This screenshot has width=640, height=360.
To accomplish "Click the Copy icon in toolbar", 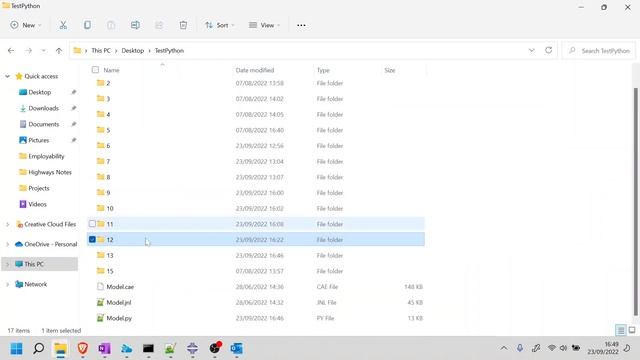I will click(x=87, y=25).
